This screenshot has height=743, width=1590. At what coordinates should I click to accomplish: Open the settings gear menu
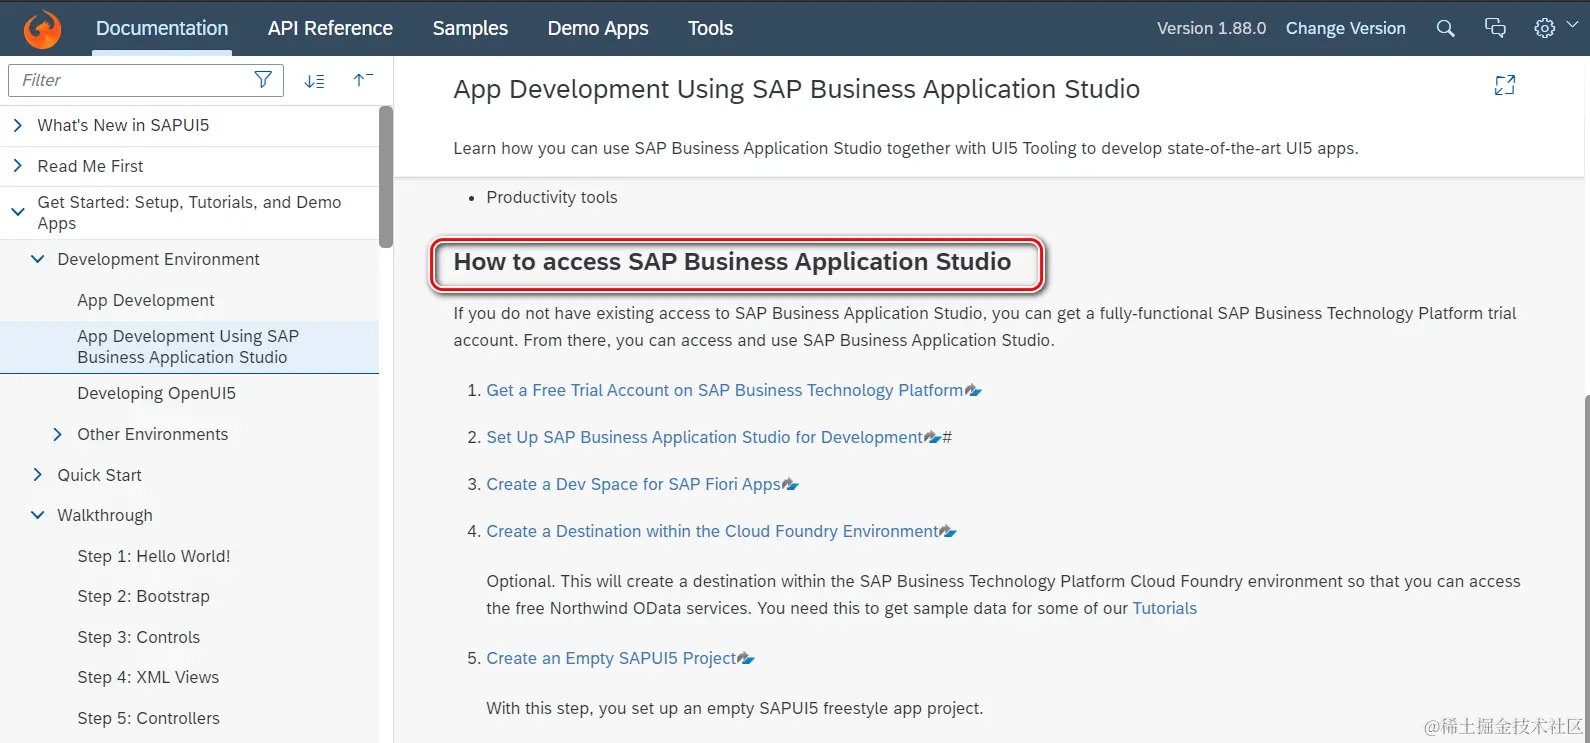point(1544,28)
